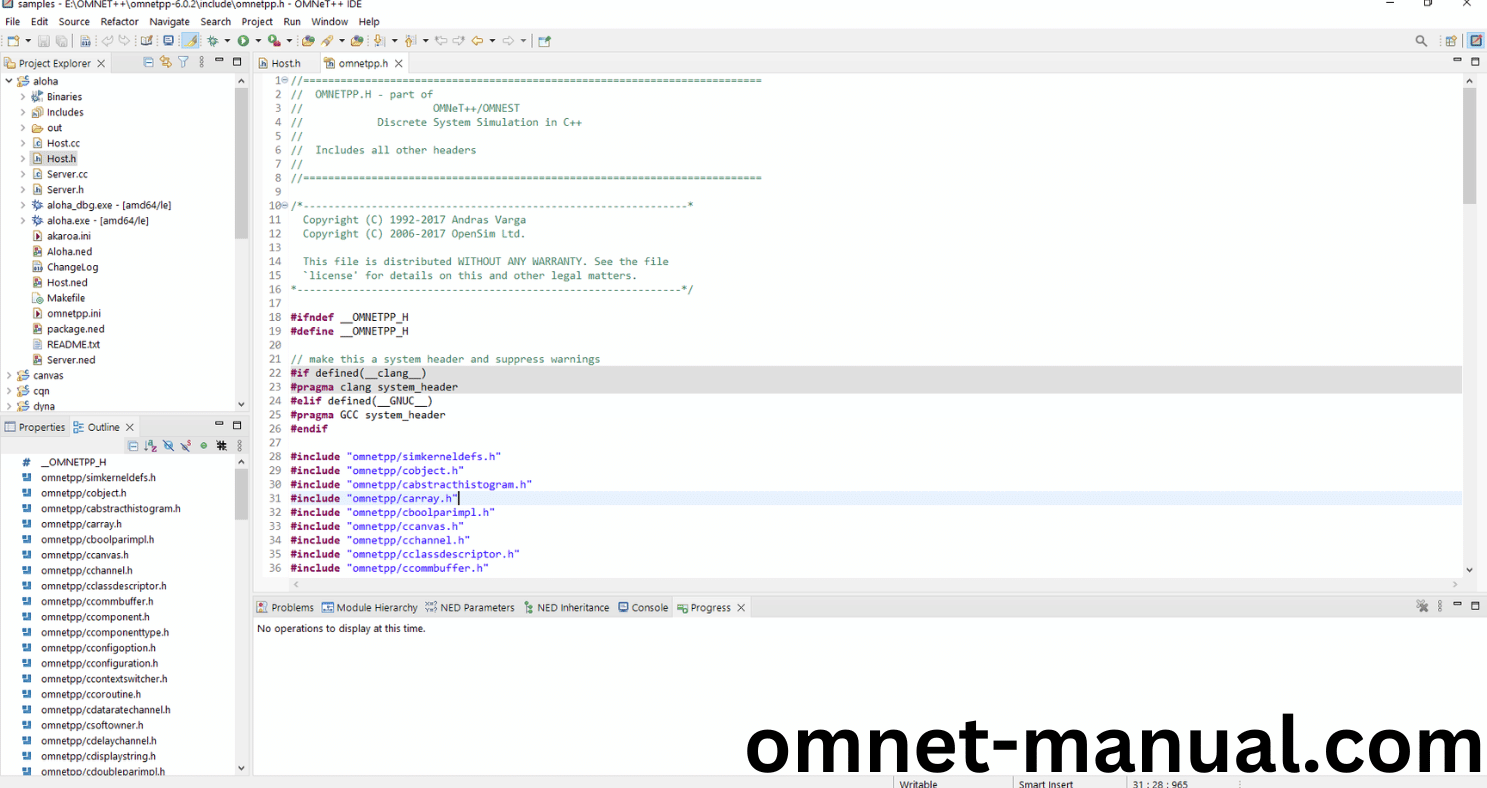
Task: Navigate back with the yellow back arrow icon
Action: coord(476,40)
